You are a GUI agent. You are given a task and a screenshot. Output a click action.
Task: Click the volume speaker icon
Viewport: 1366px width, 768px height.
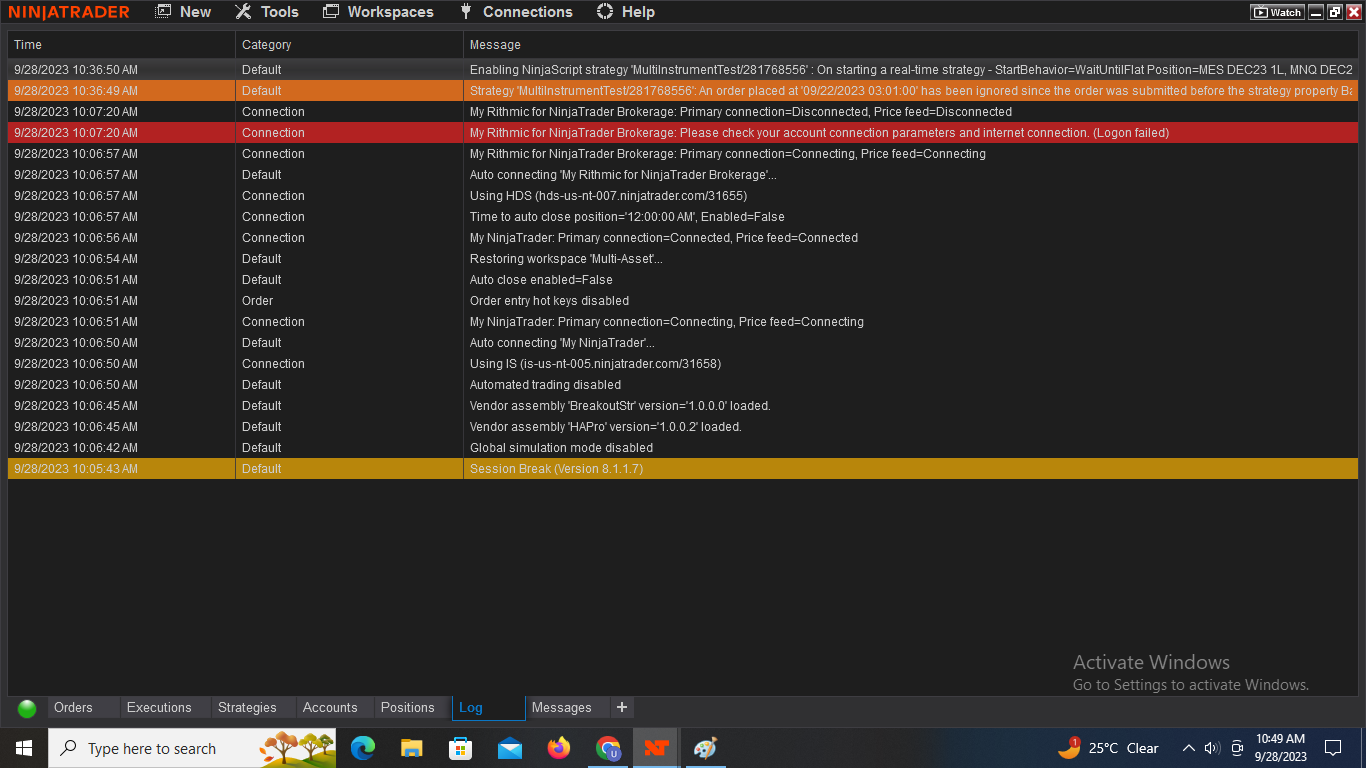coord(1212,748)
